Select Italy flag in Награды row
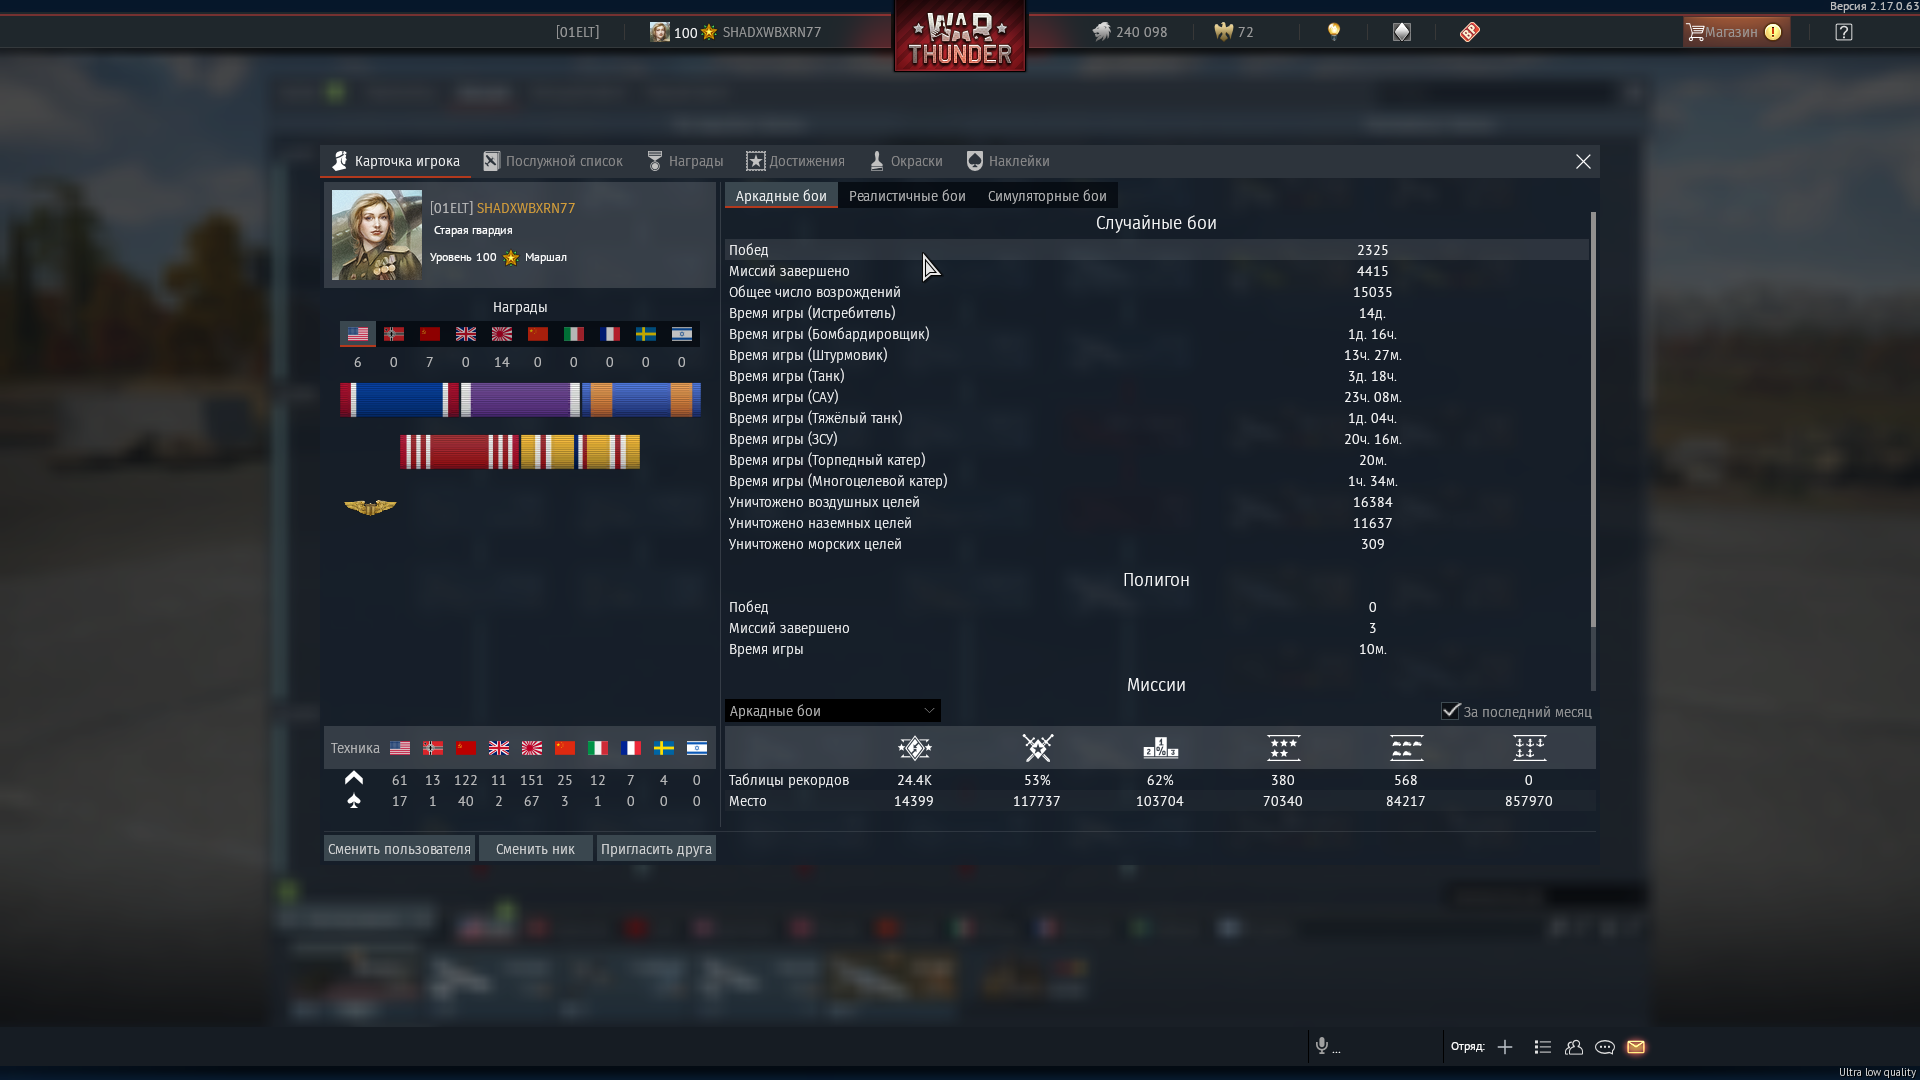This screenshot has width=1920, height=1080. click(574, 334)
